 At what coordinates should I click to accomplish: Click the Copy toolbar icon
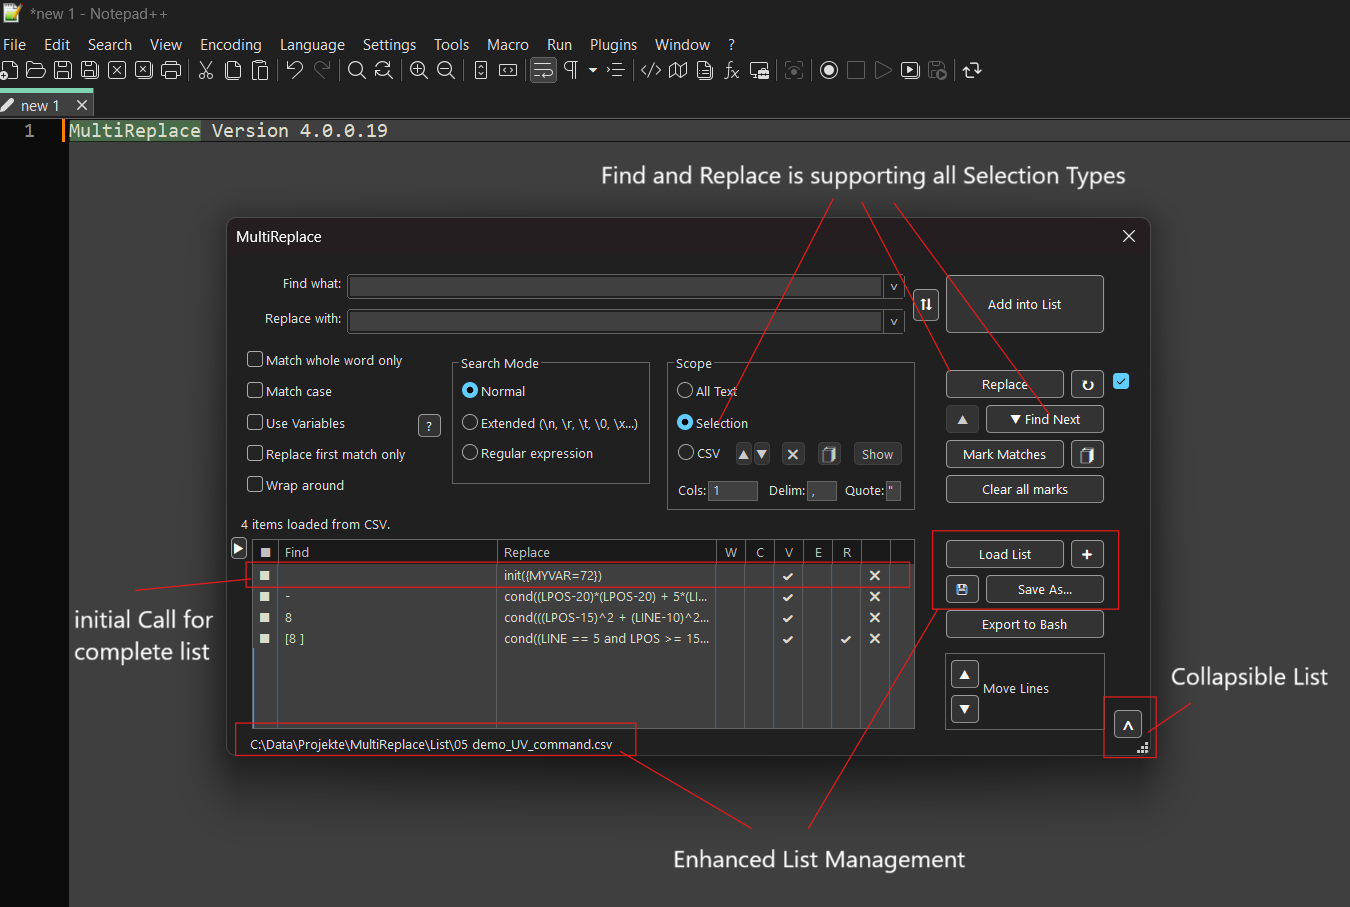click(x=233, y=70)
